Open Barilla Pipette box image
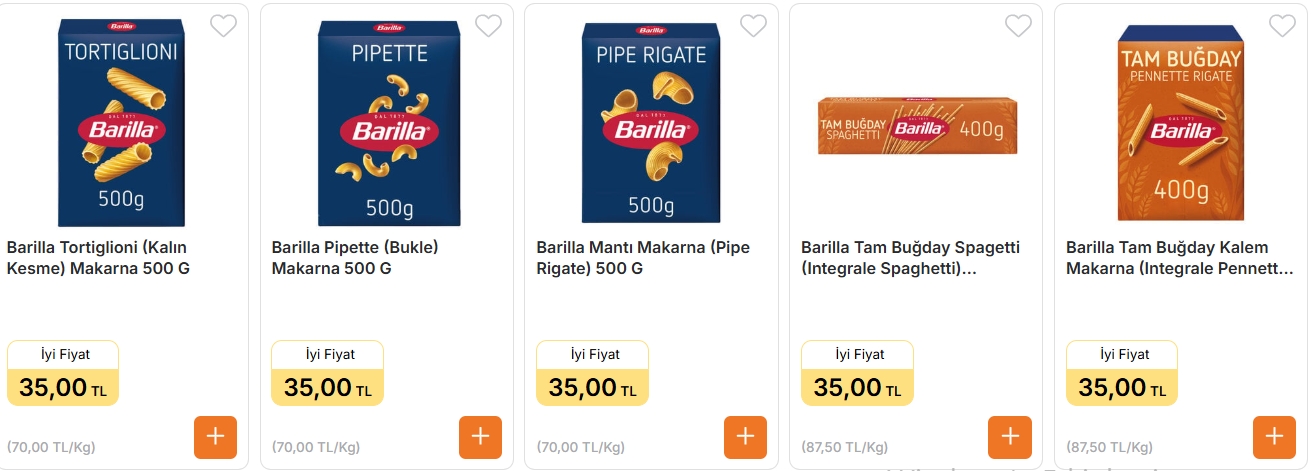The image size is (1311, 471). coord(389,122)
